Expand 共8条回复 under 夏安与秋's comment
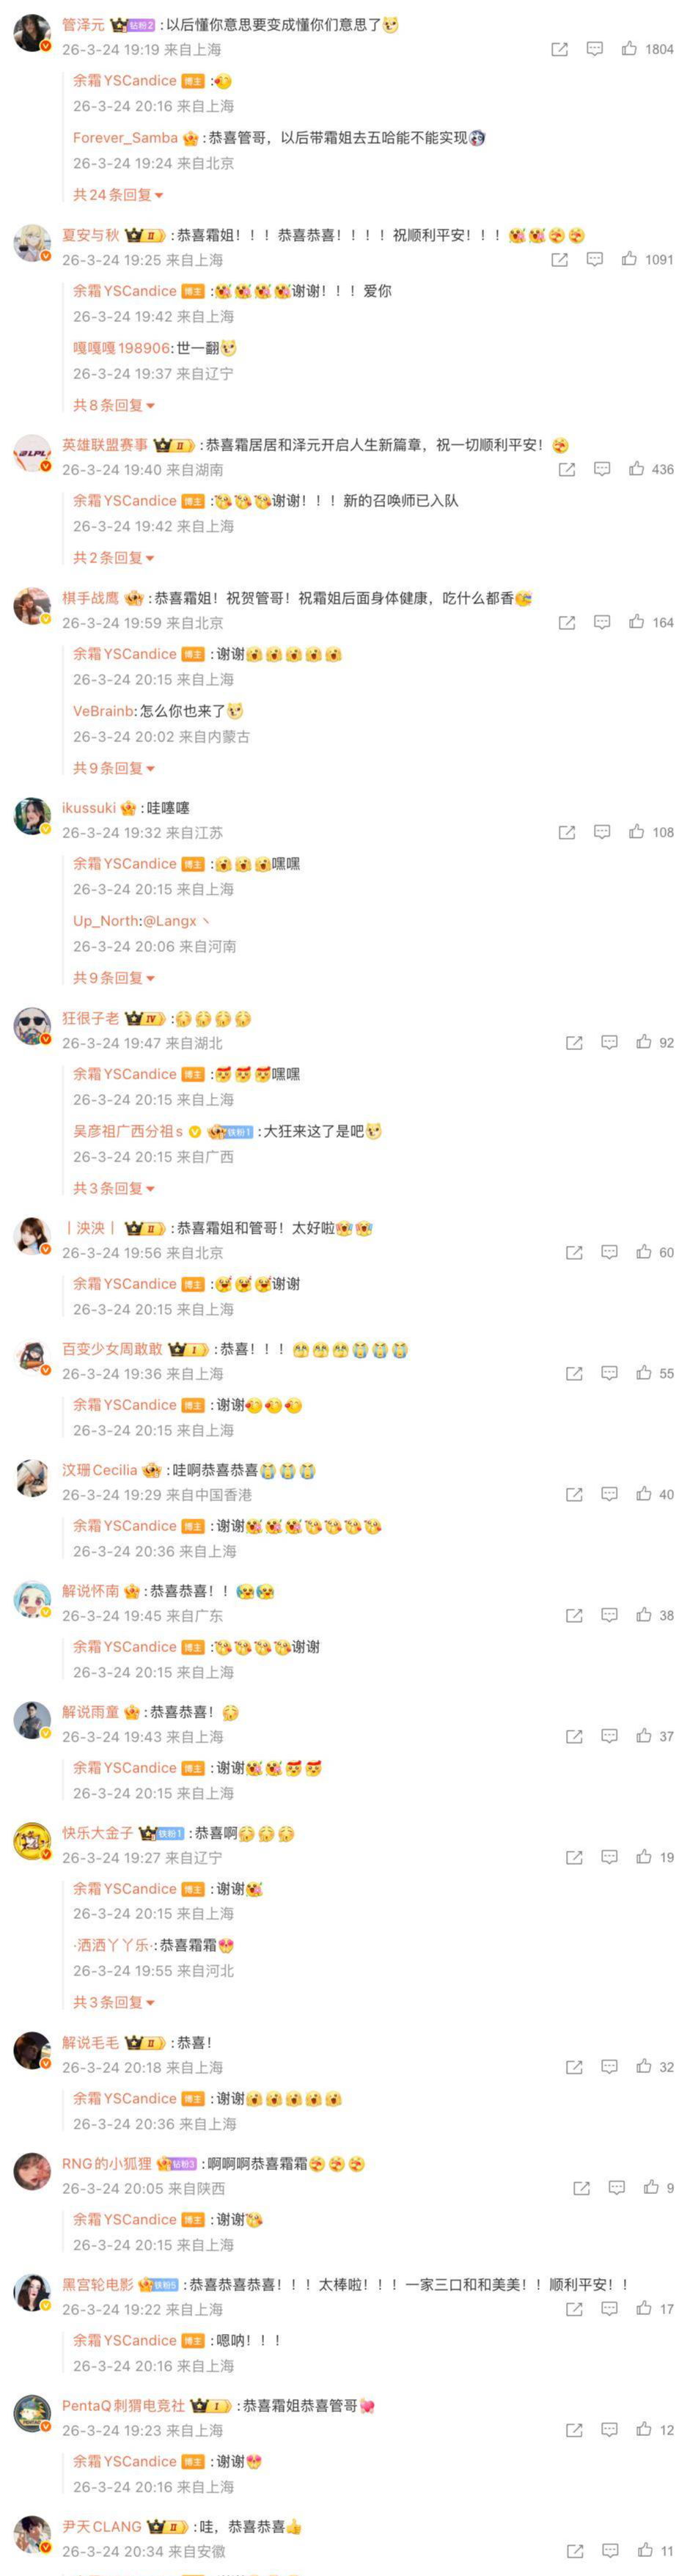This screenshot has width=690, height=2576. click(113, 405)
